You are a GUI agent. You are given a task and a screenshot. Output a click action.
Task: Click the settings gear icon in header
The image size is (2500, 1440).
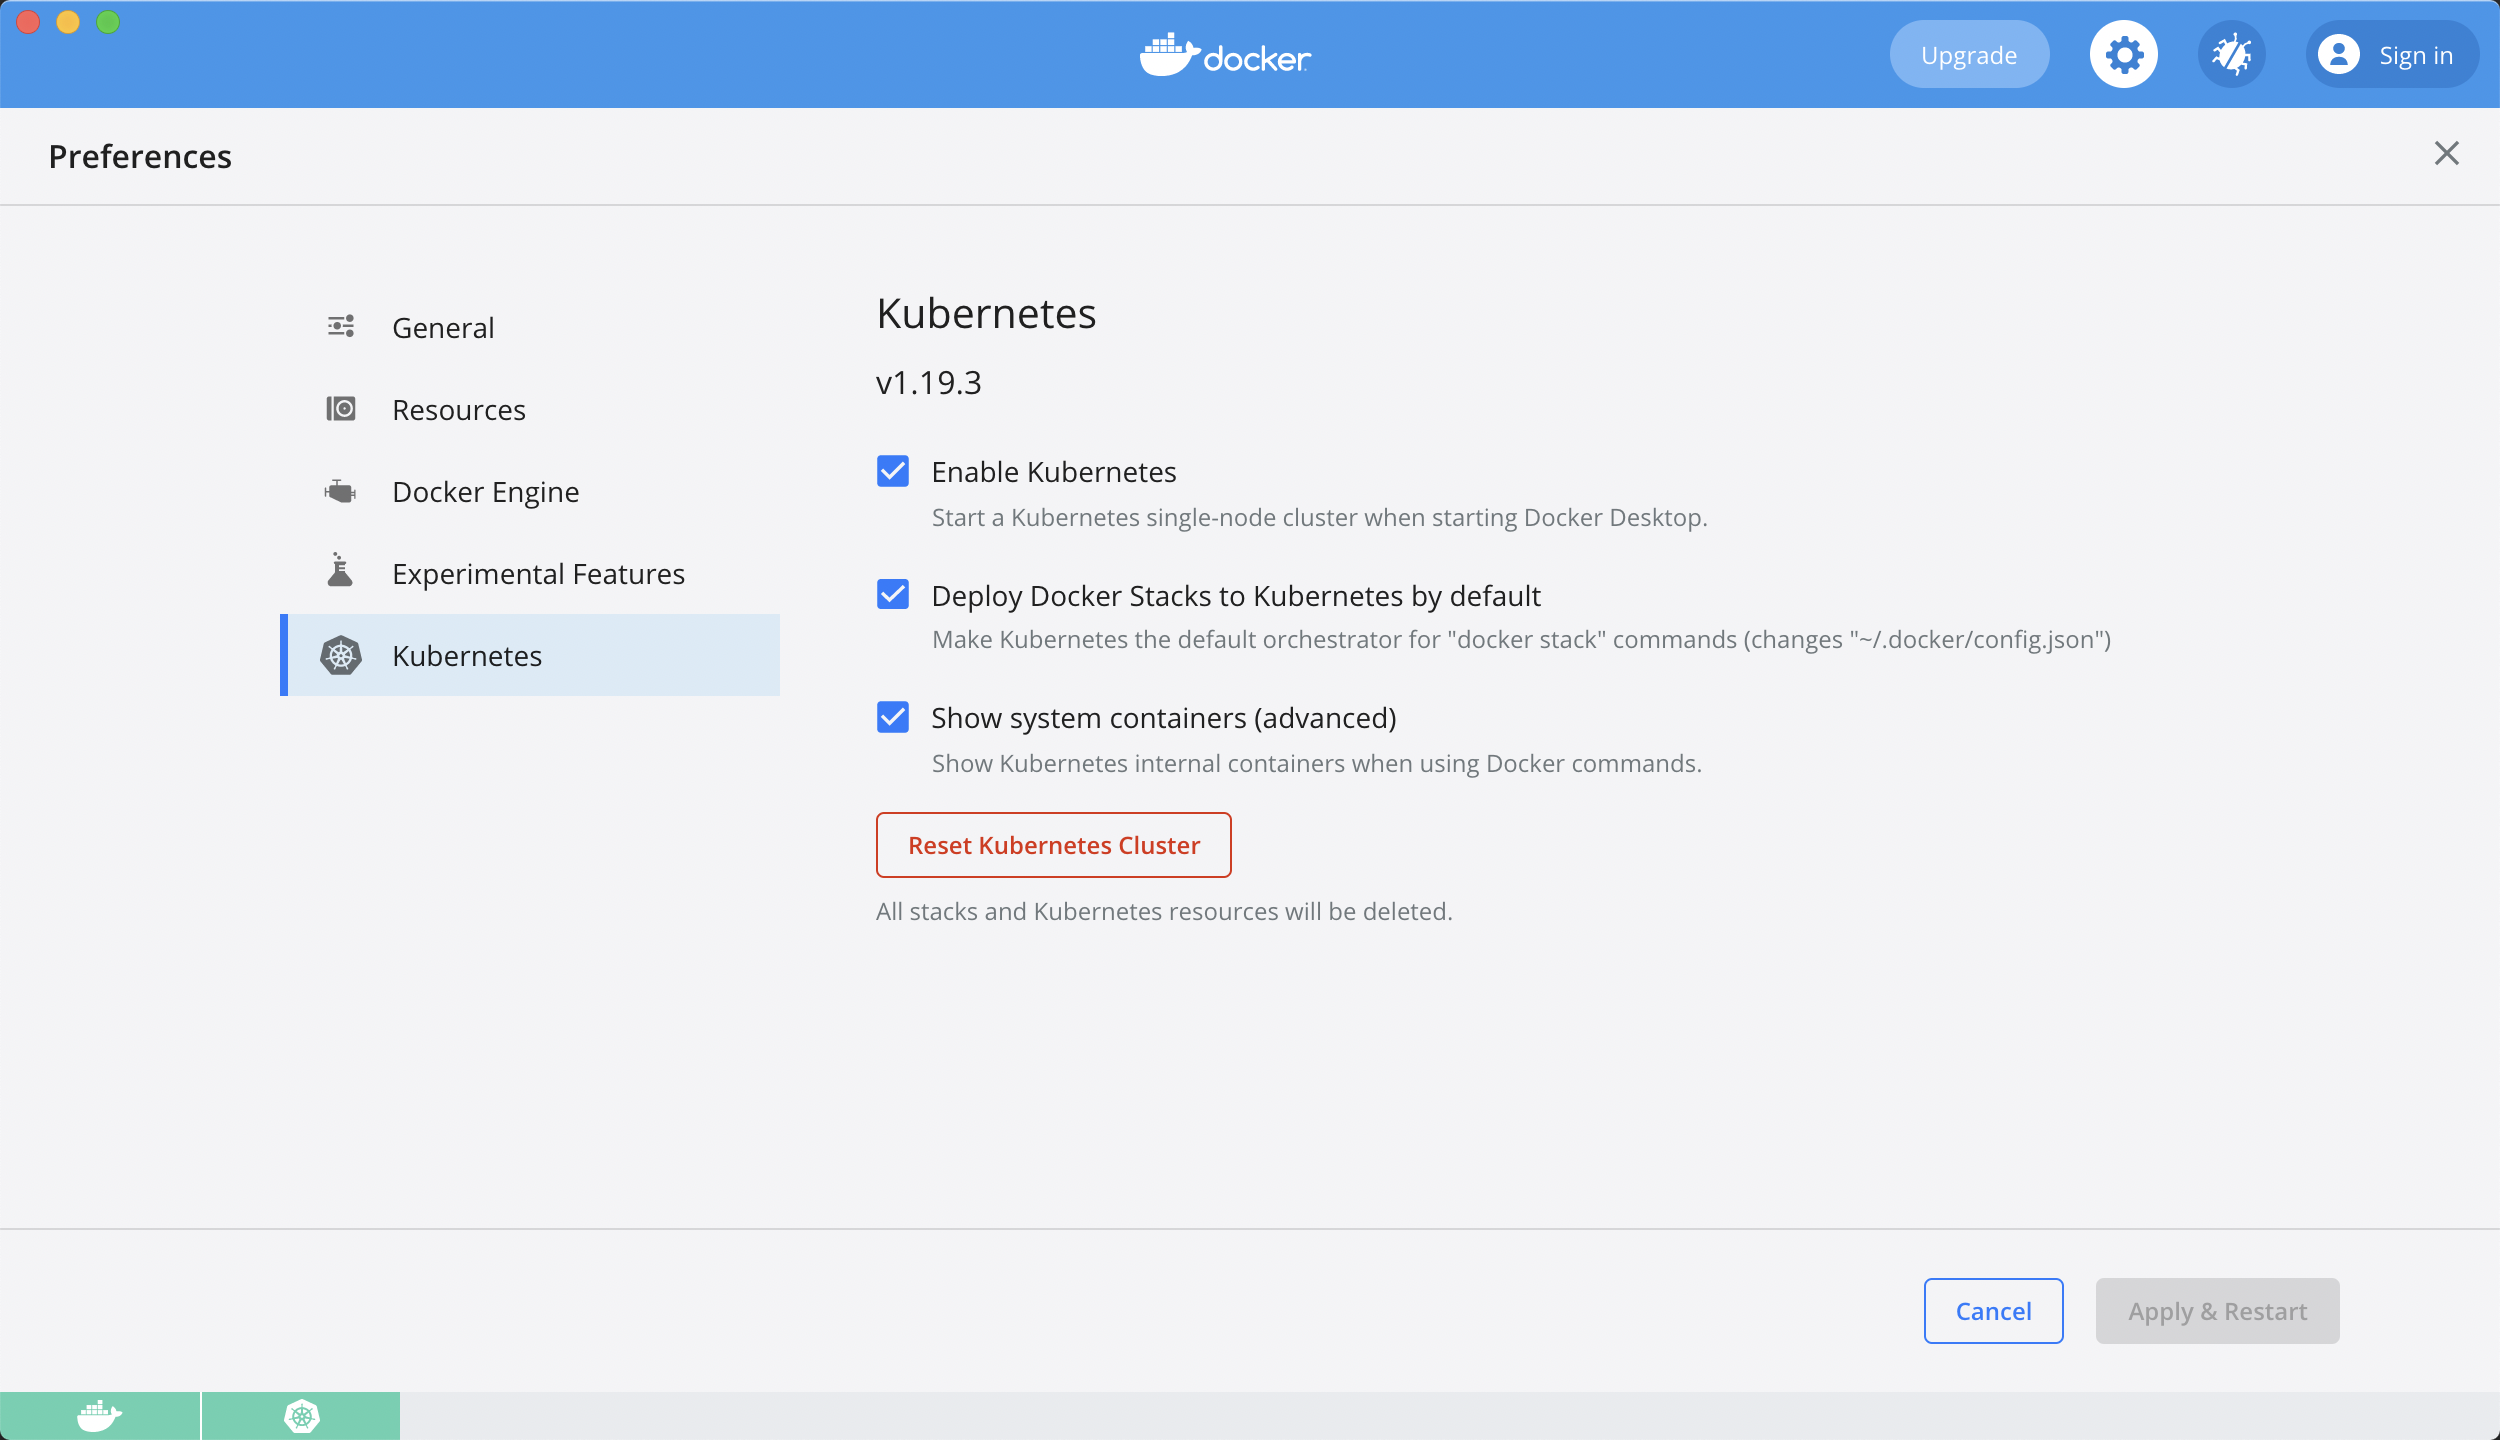pos(2123,55)
